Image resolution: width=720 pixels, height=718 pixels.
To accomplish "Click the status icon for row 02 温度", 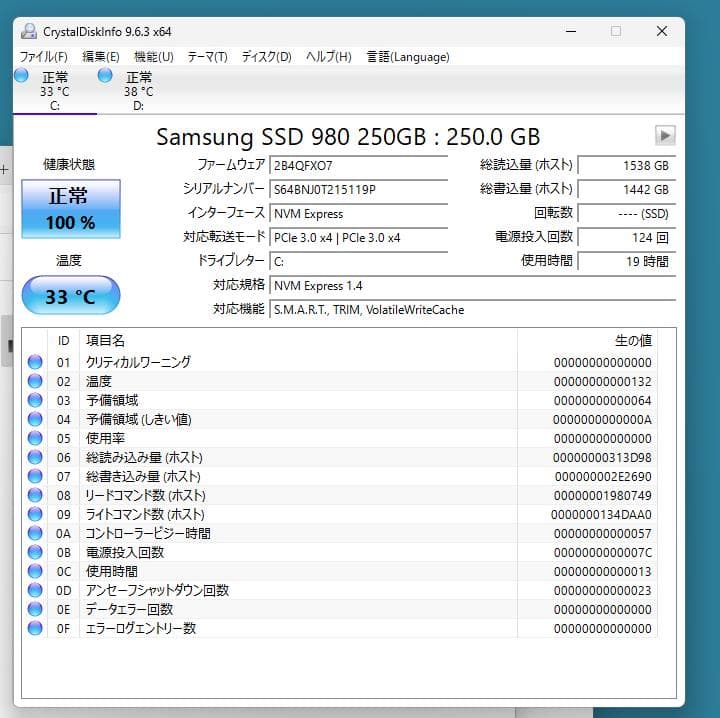I will click(x=35, y=381).
